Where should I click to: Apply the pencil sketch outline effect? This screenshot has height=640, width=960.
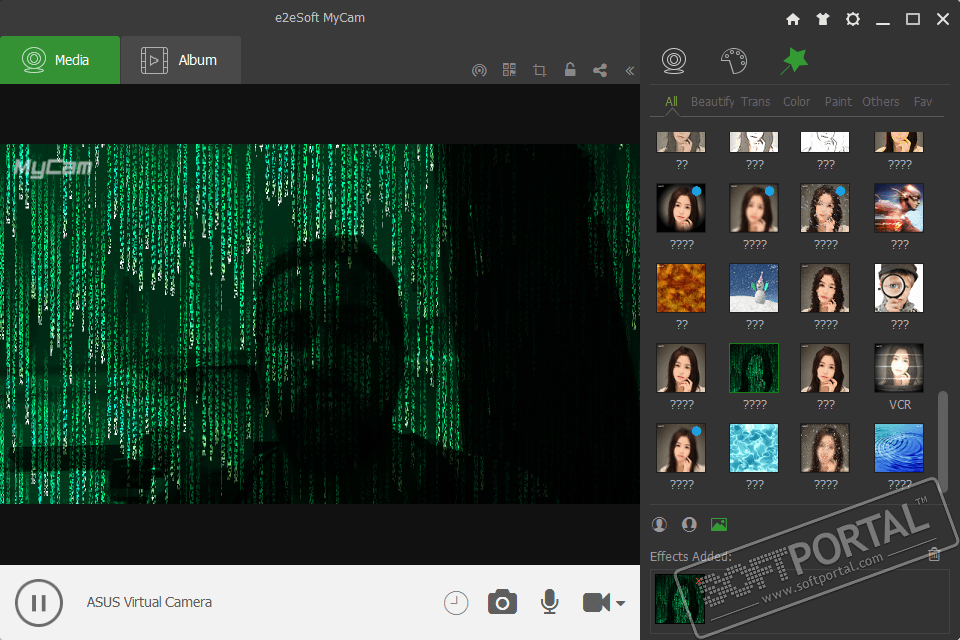[825, 142]
